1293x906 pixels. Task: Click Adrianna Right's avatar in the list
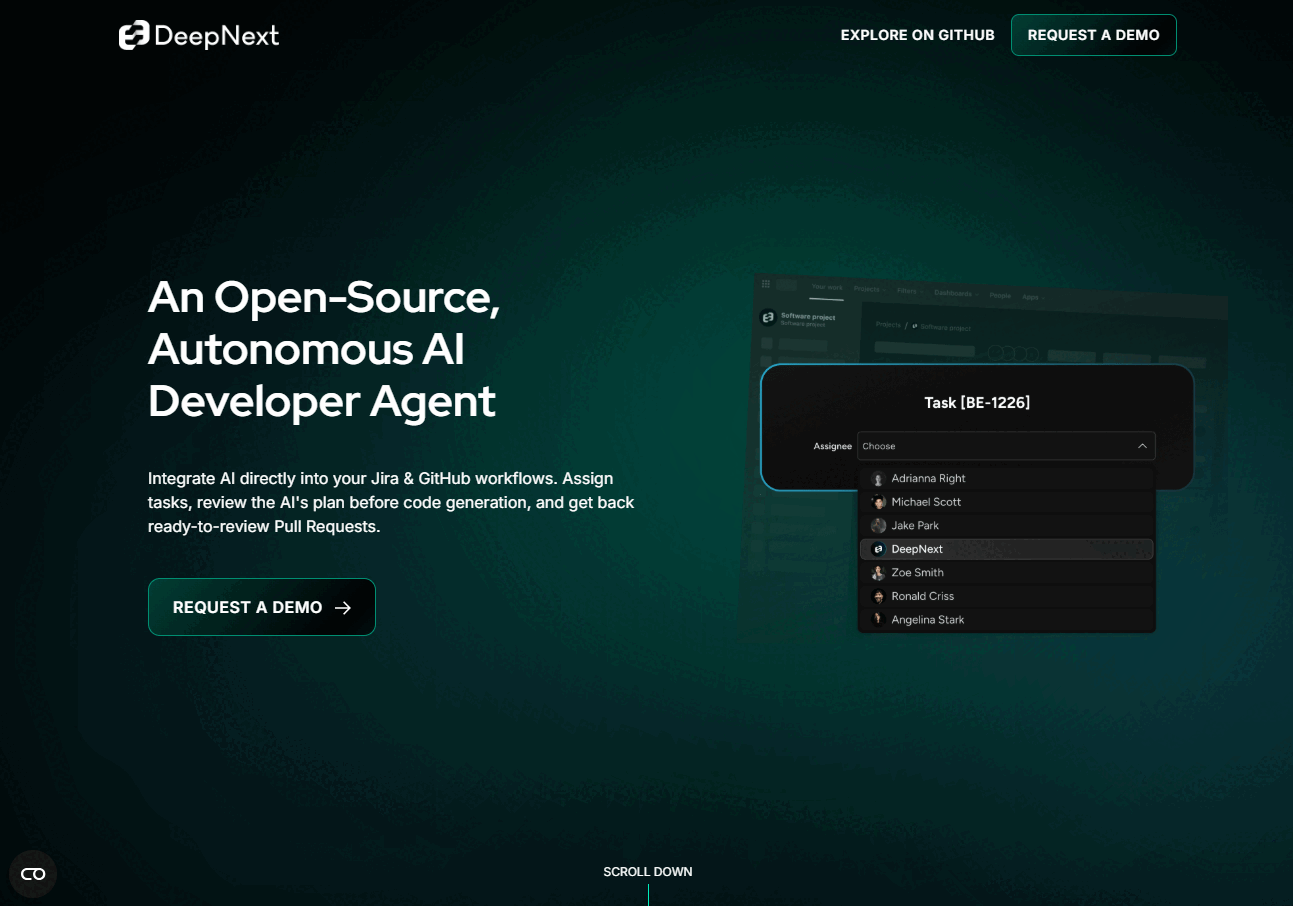(878, 479)
